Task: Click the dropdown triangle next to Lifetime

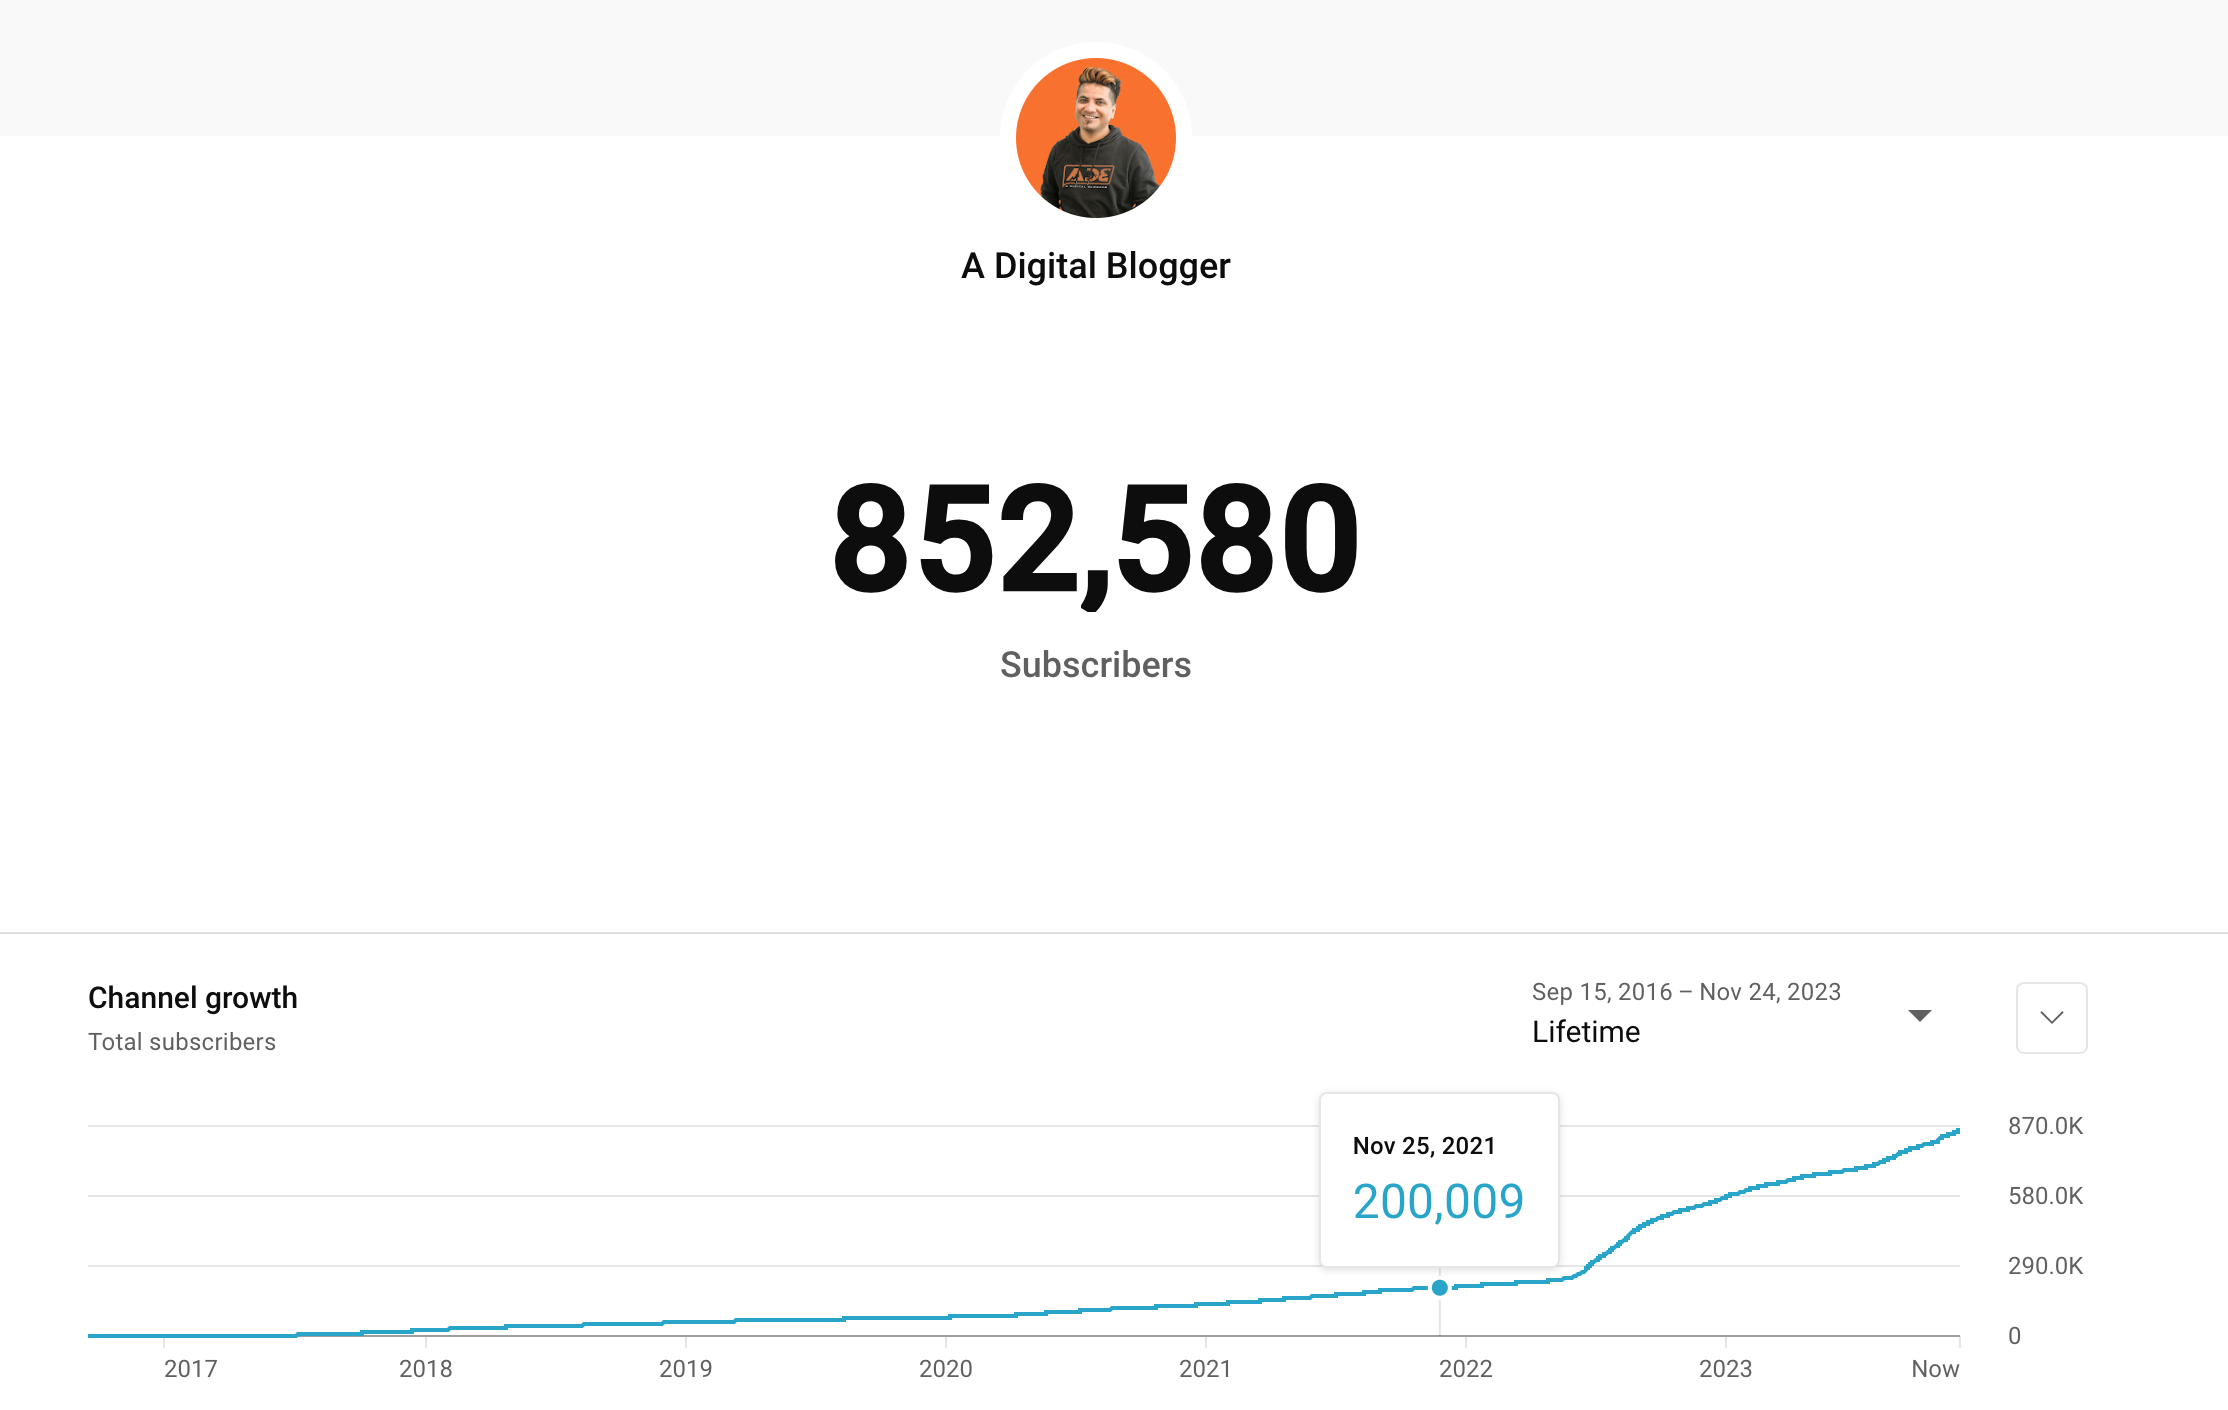Action: (x=1920, y=1014)
